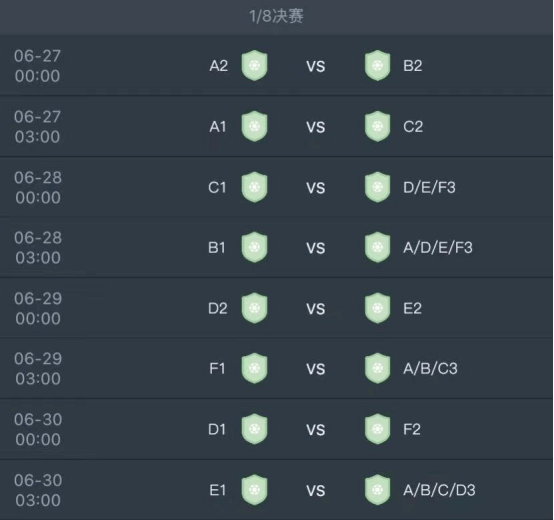The image size is (554, 520).
Task: Click the A2 team shield badge
Action: (254, 65)
